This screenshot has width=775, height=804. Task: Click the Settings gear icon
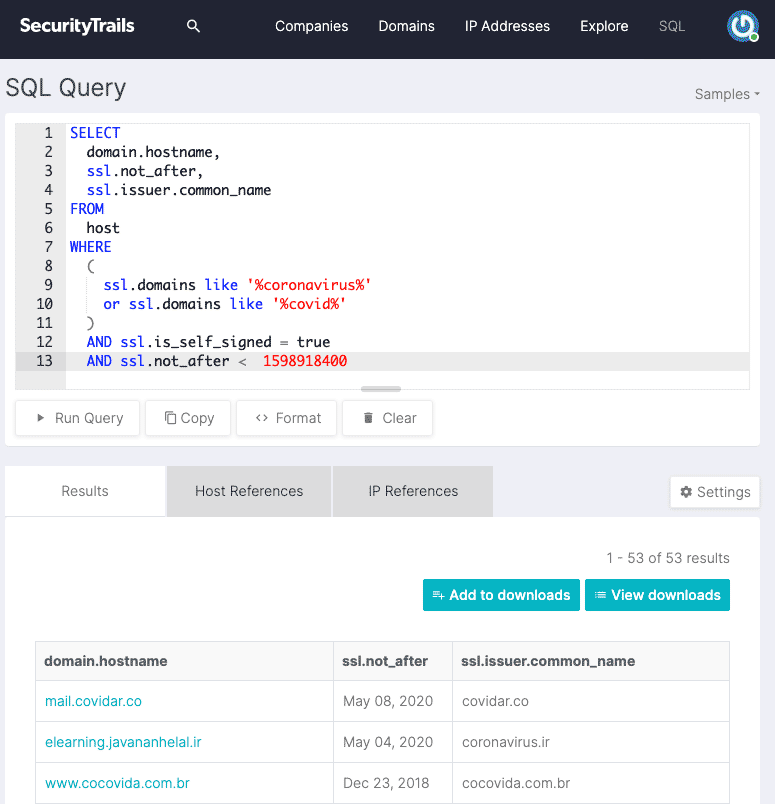pos(686,492)
